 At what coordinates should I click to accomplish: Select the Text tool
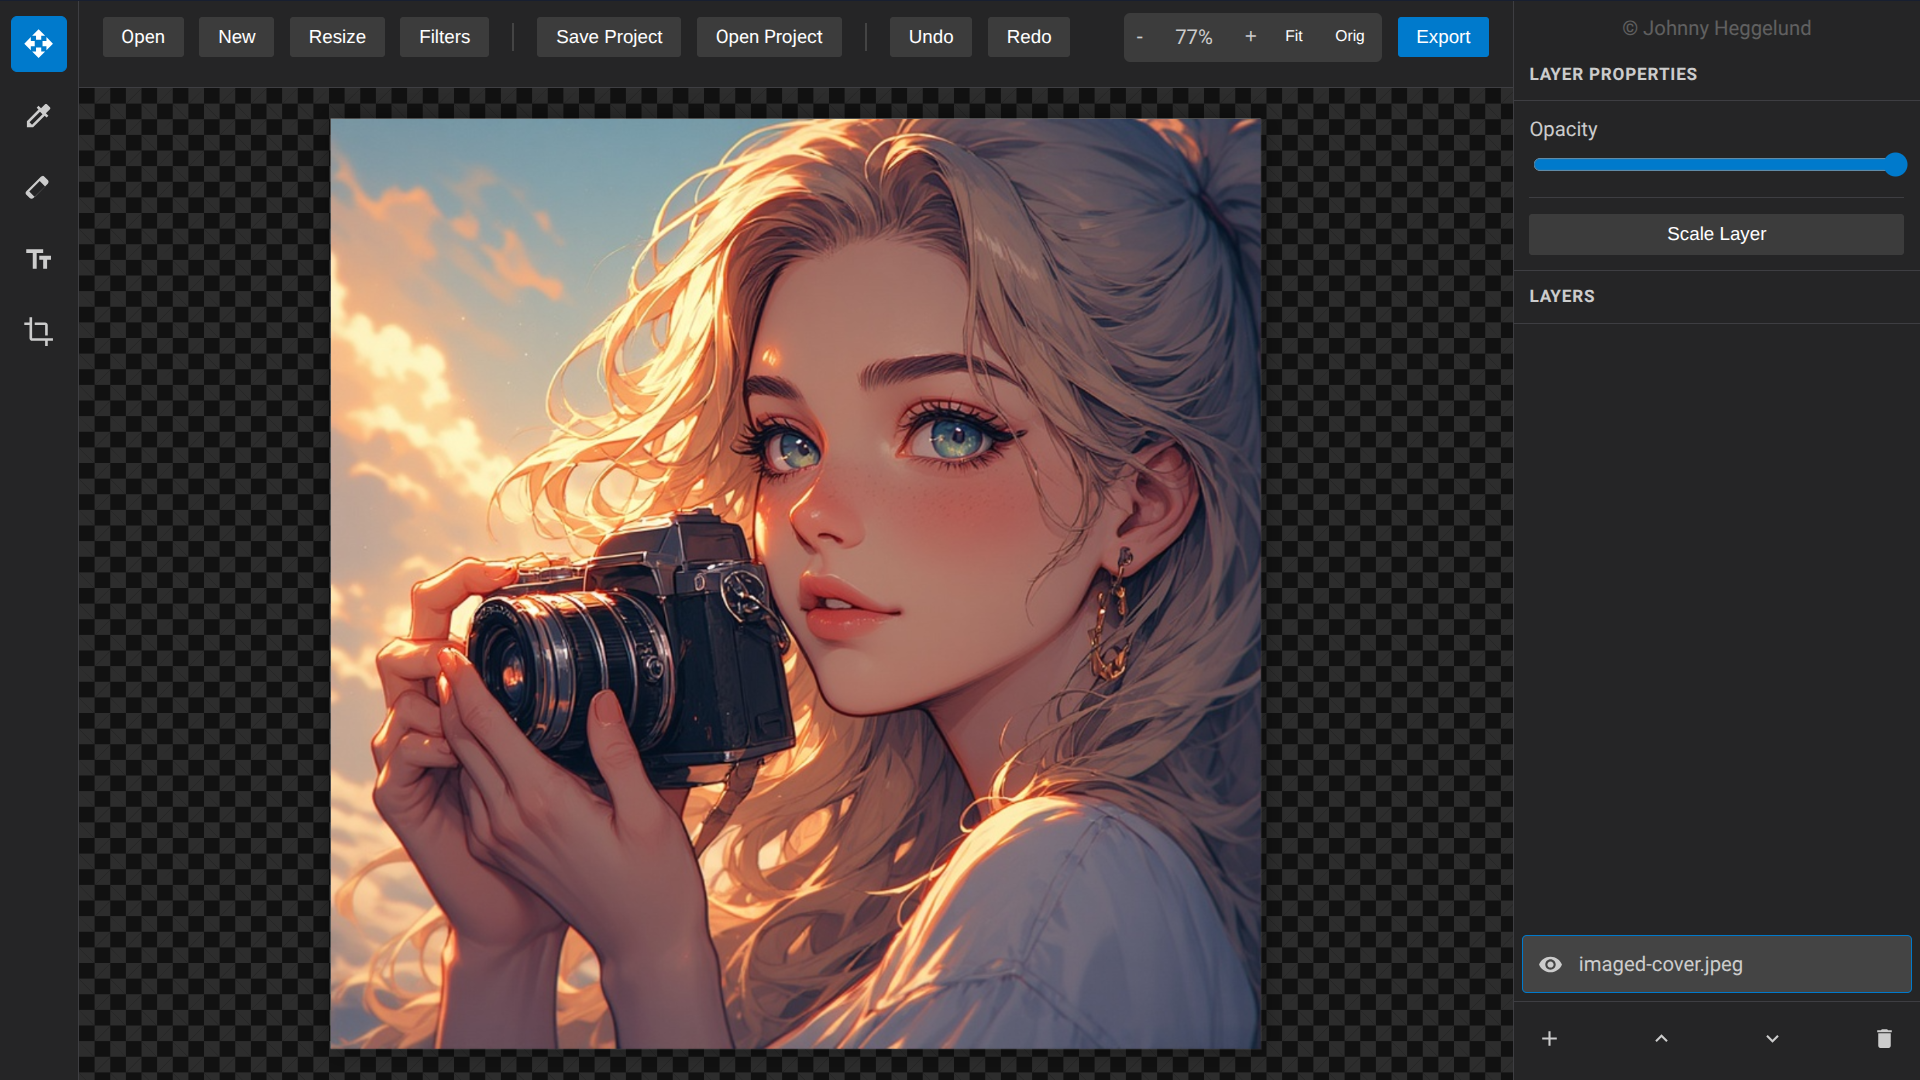[38, 260]
